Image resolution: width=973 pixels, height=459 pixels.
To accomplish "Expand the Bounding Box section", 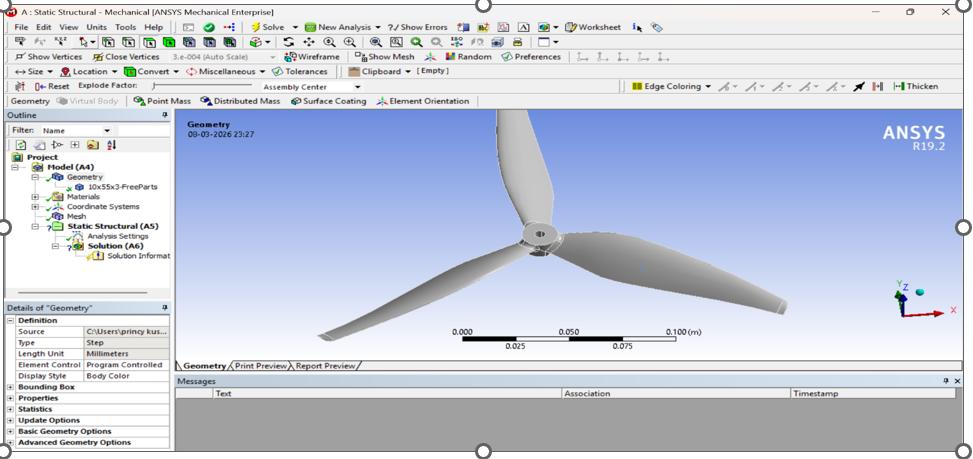I will pyautogui.click(x=11, y=387).
